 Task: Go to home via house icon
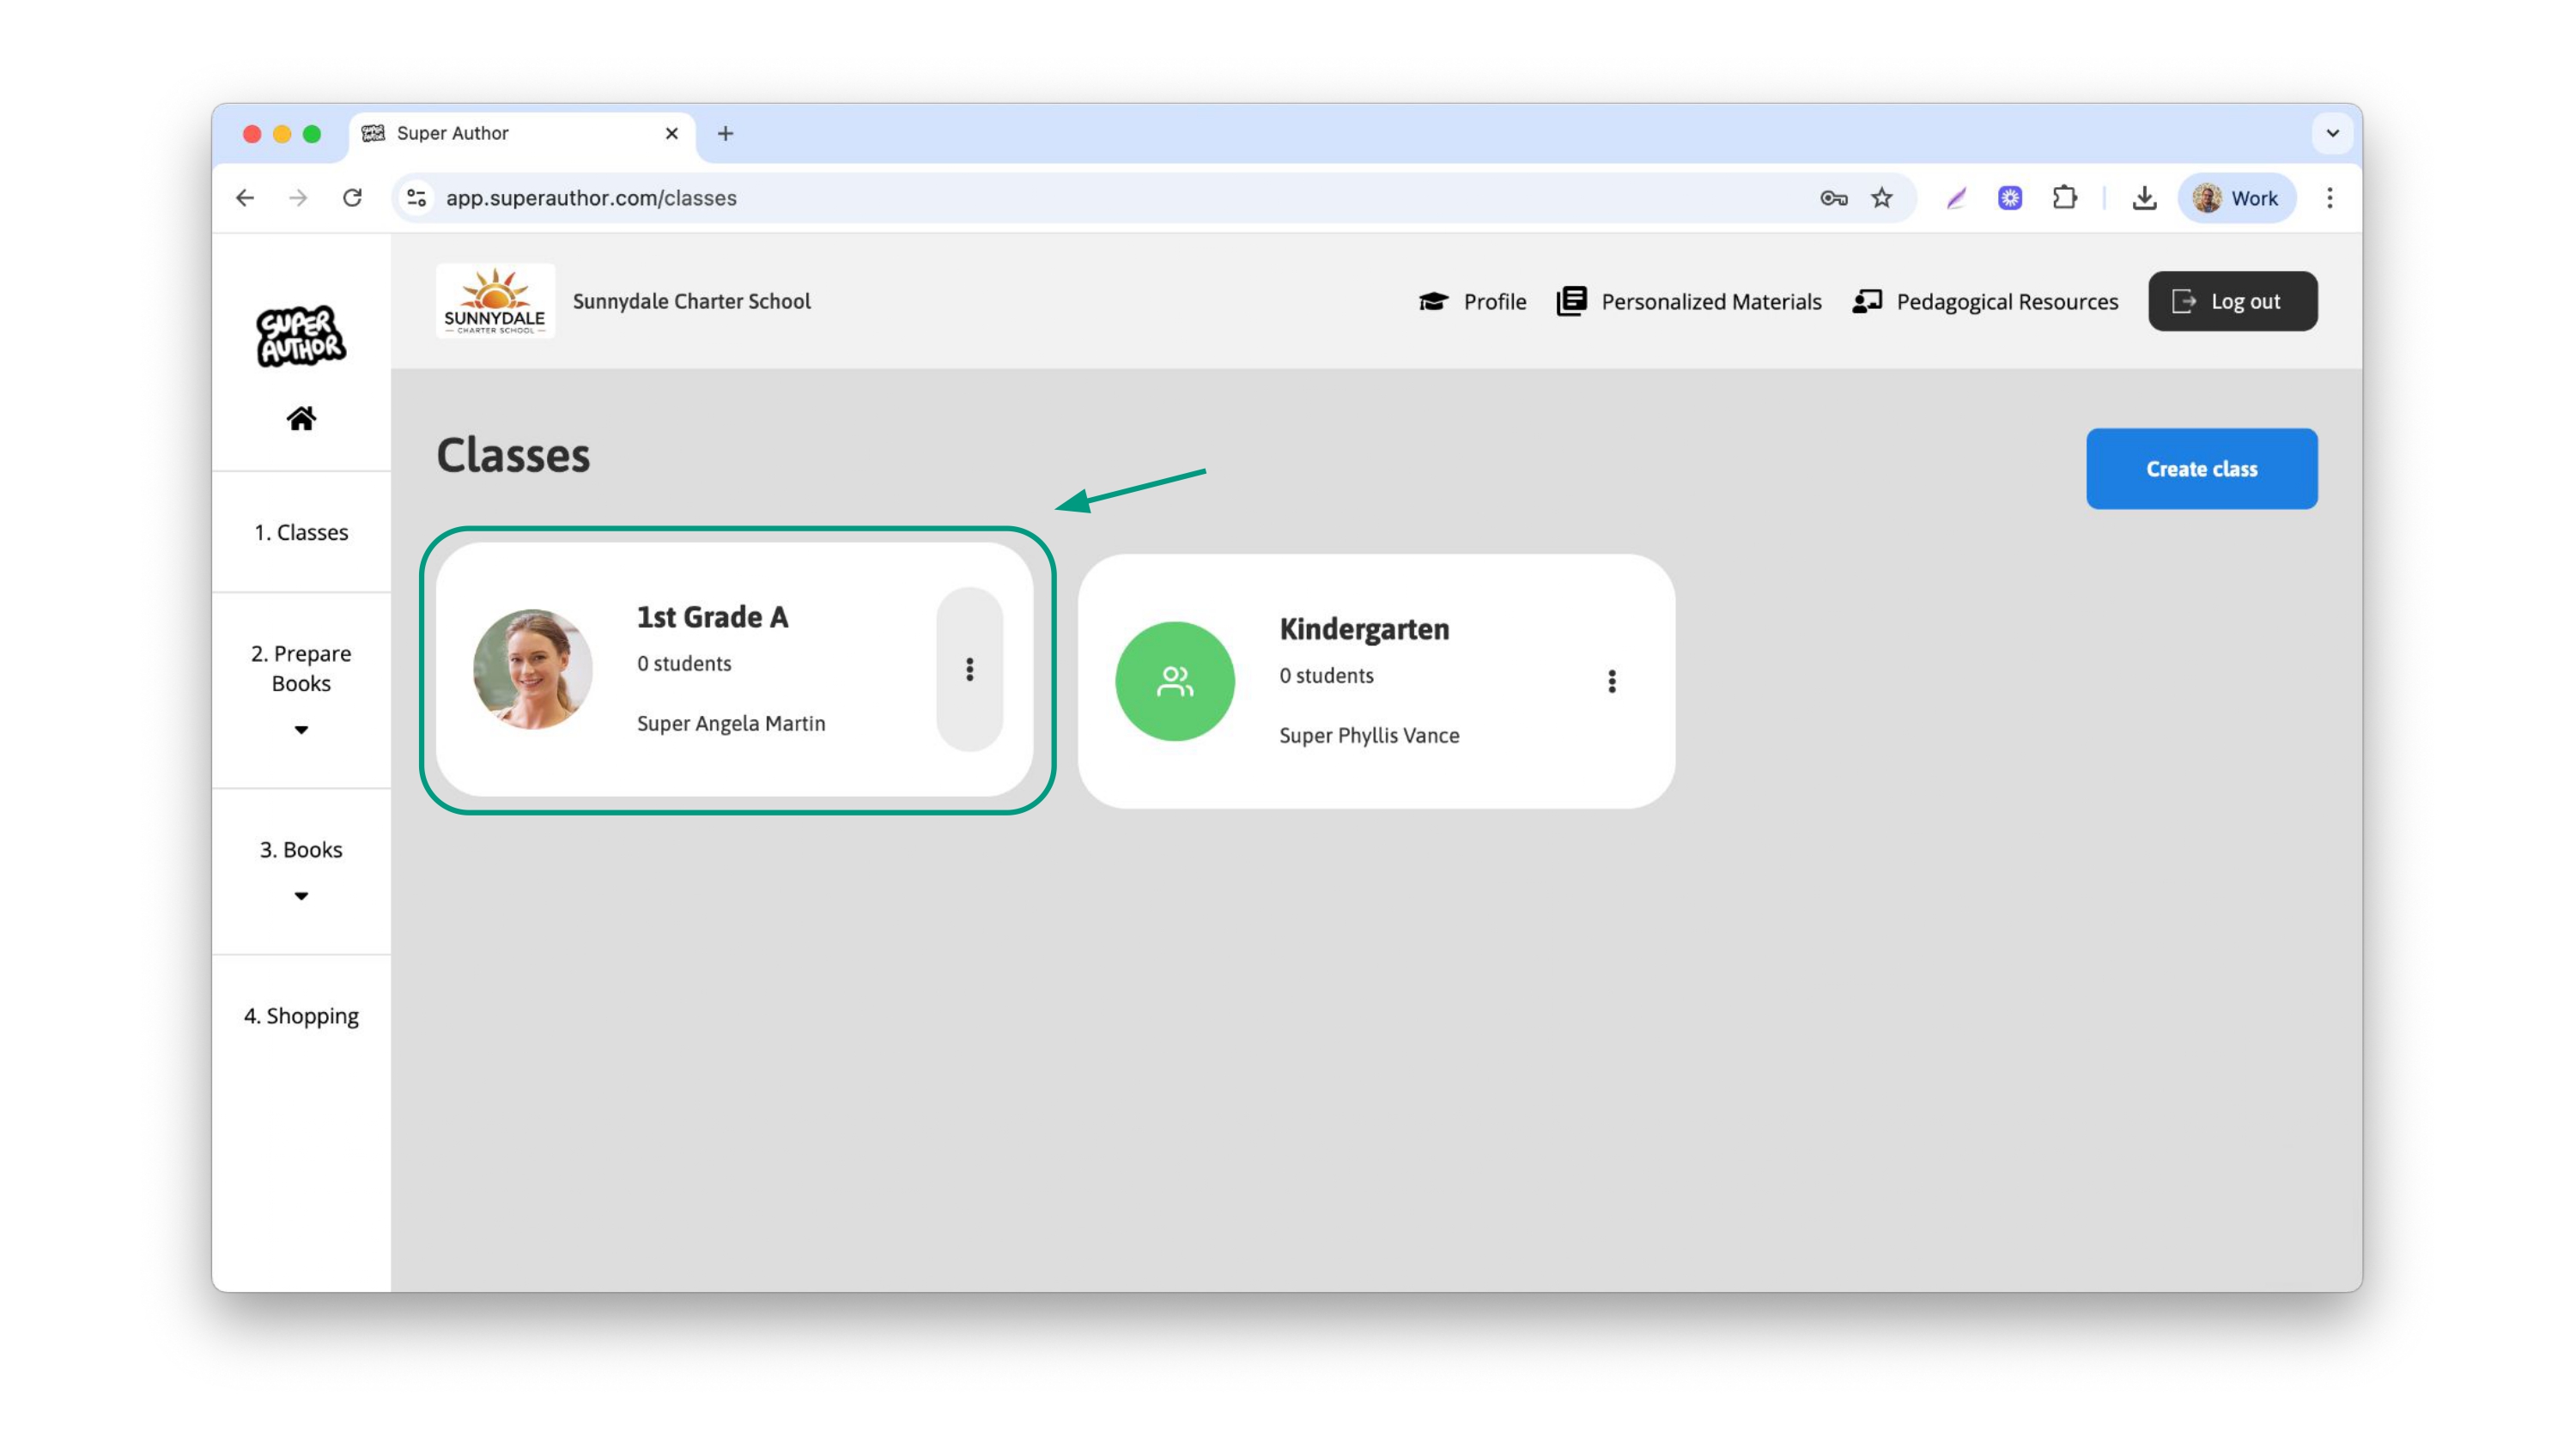[301, 418]
